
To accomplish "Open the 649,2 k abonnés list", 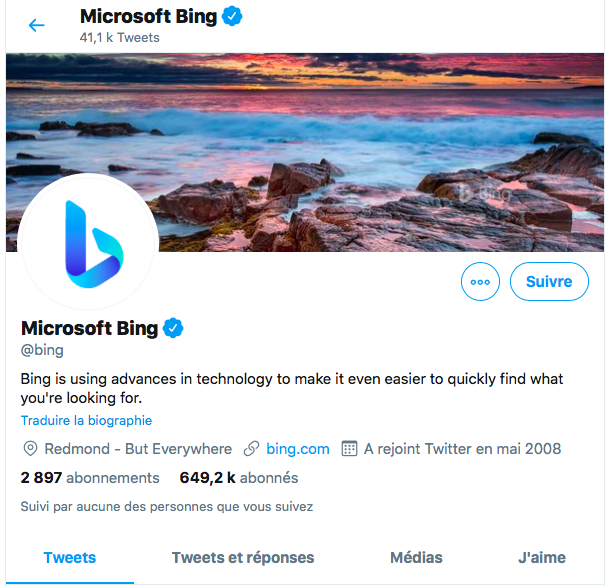I will [x=239, y=478].
